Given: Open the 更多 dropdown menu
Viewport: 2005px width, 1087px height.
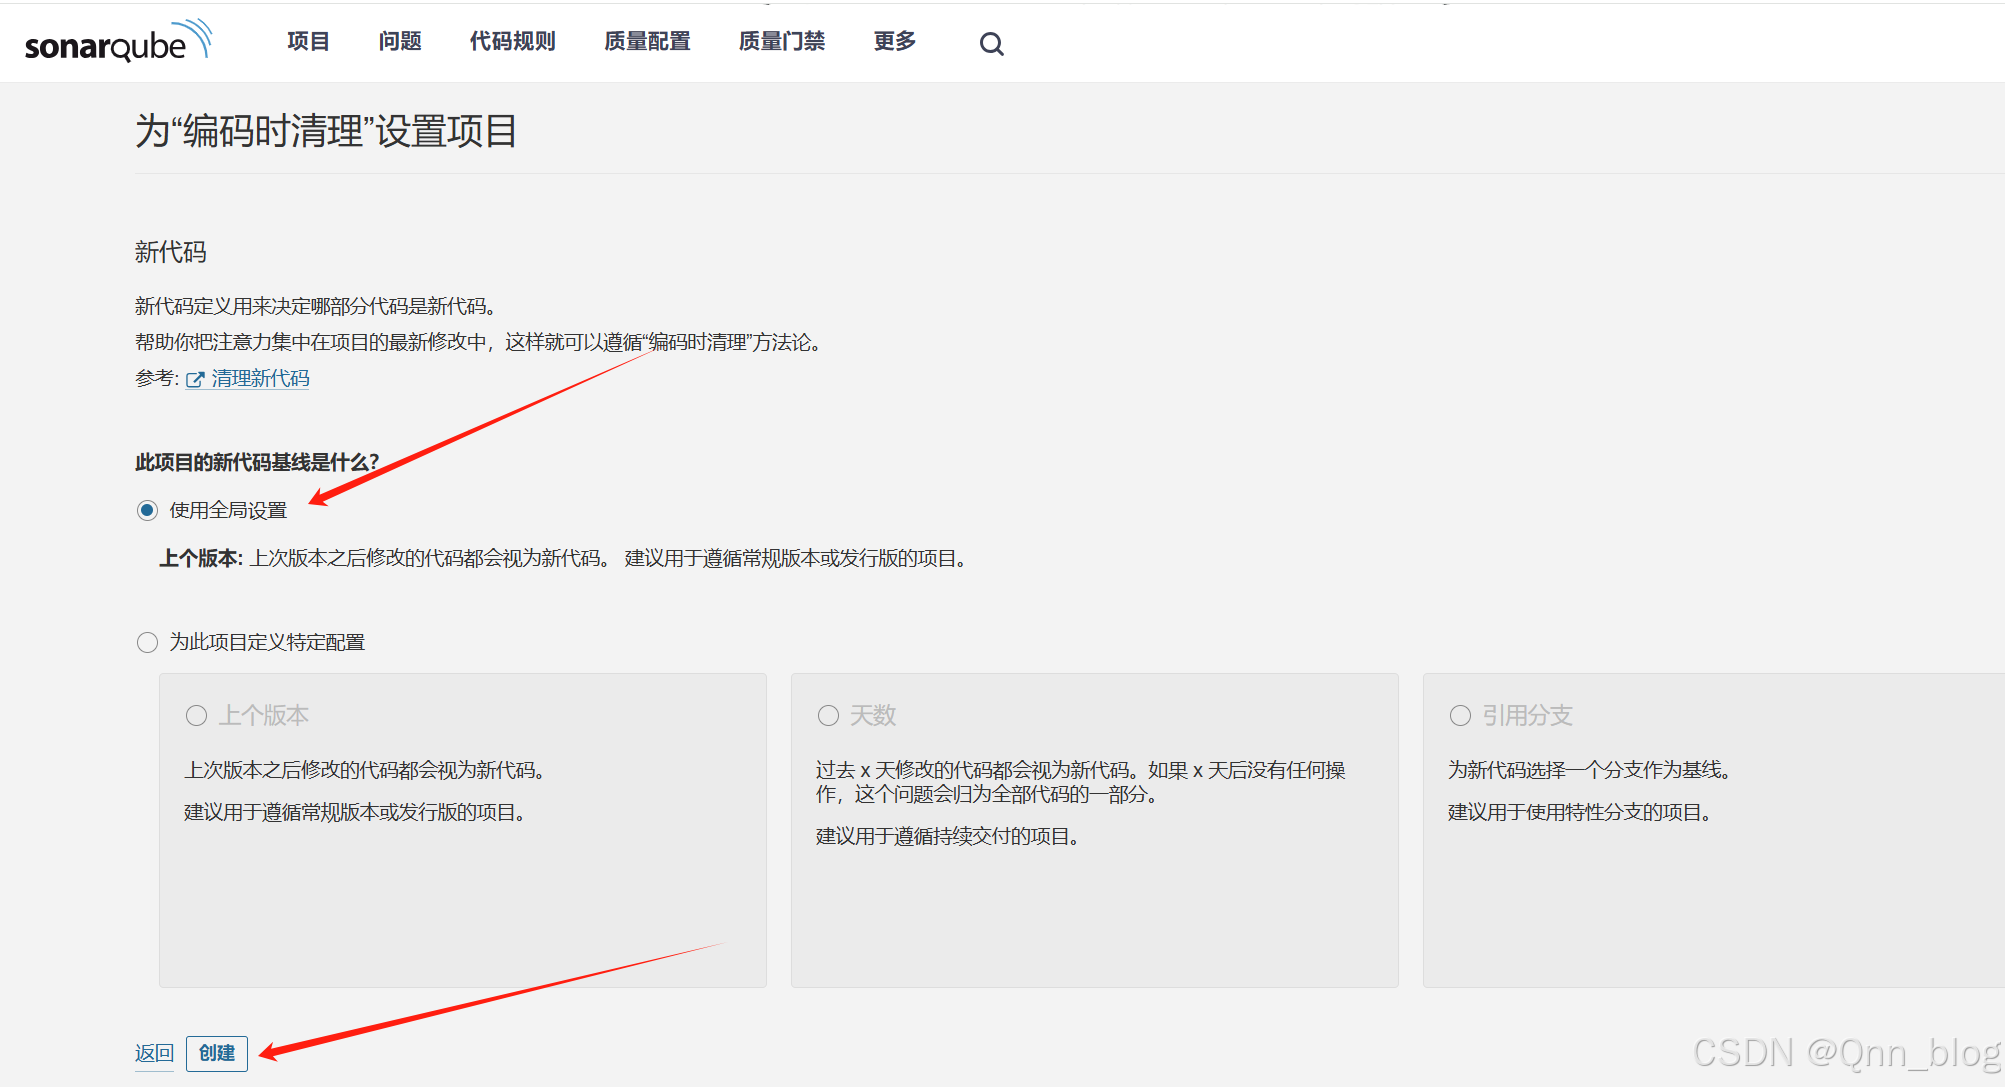Looking at the screenshot, I should pyautogui.click(x=894, y=42).
